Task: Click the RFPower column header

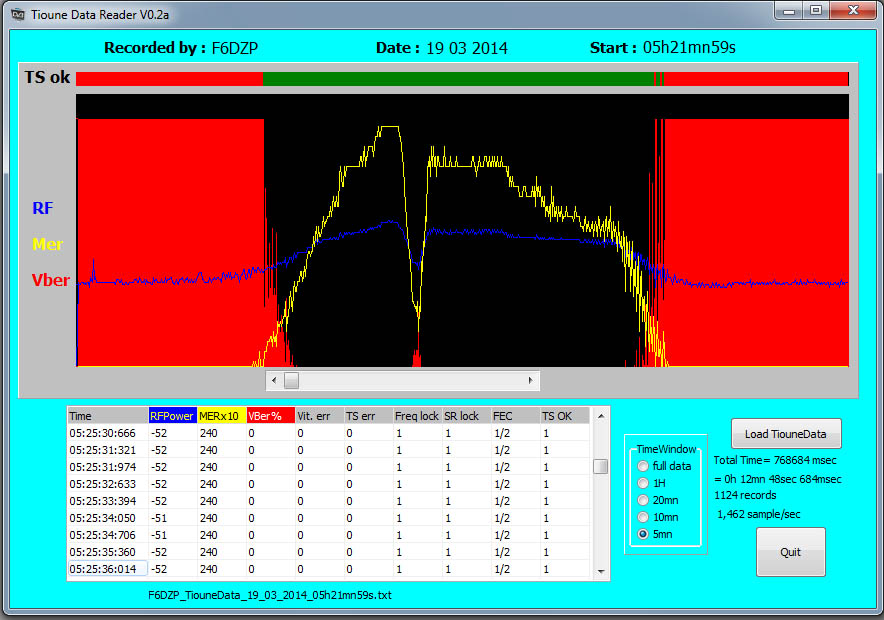Action: tap(173, 416)
